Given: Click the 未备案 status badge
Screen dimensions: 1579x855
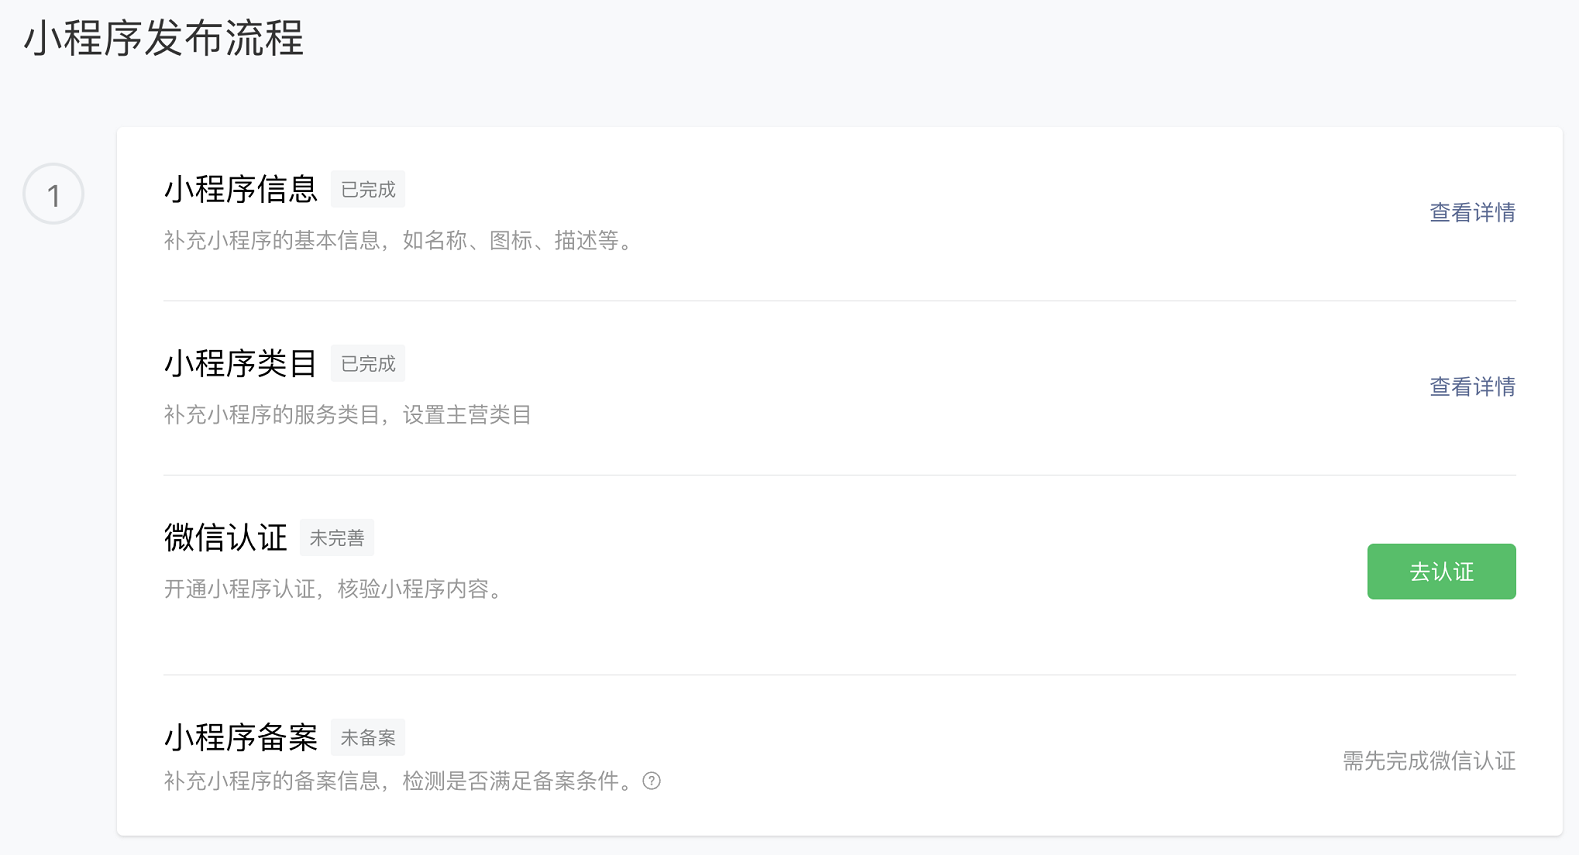Looking at the screenshot, I should (x=368, y=737).
